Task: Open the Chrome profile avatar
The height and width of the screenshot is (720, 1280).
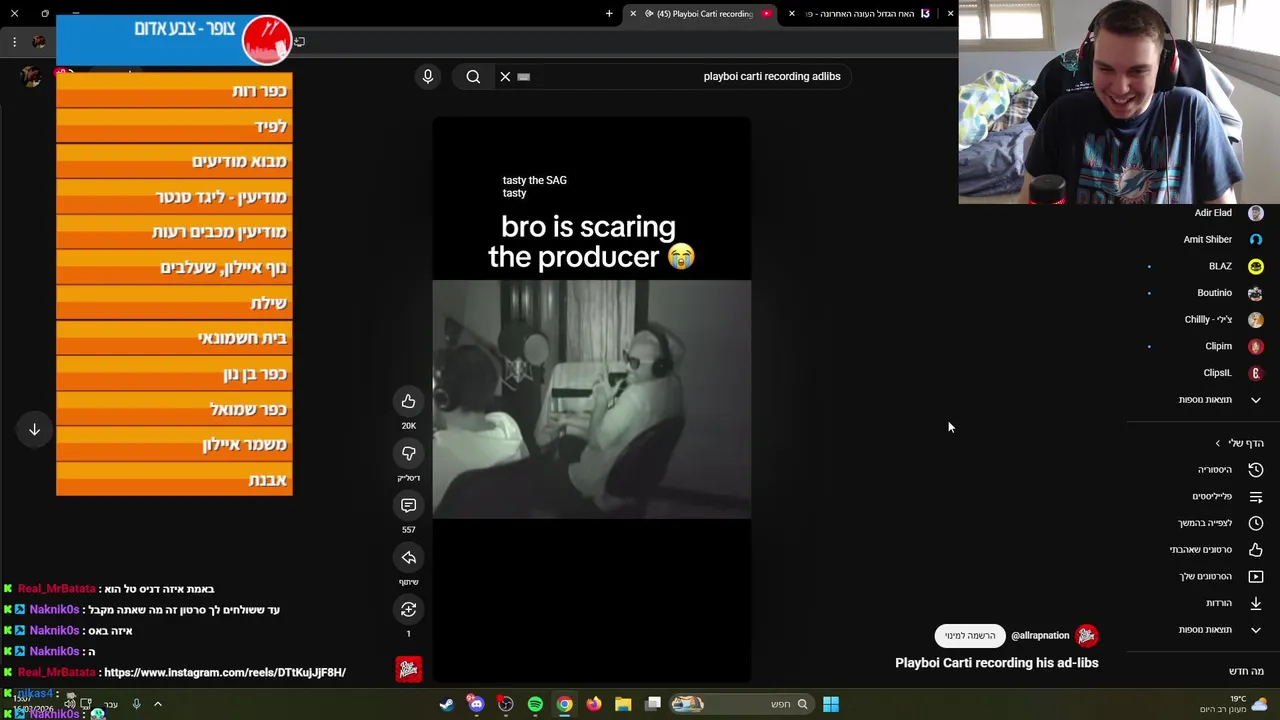Action: [39, 42]
